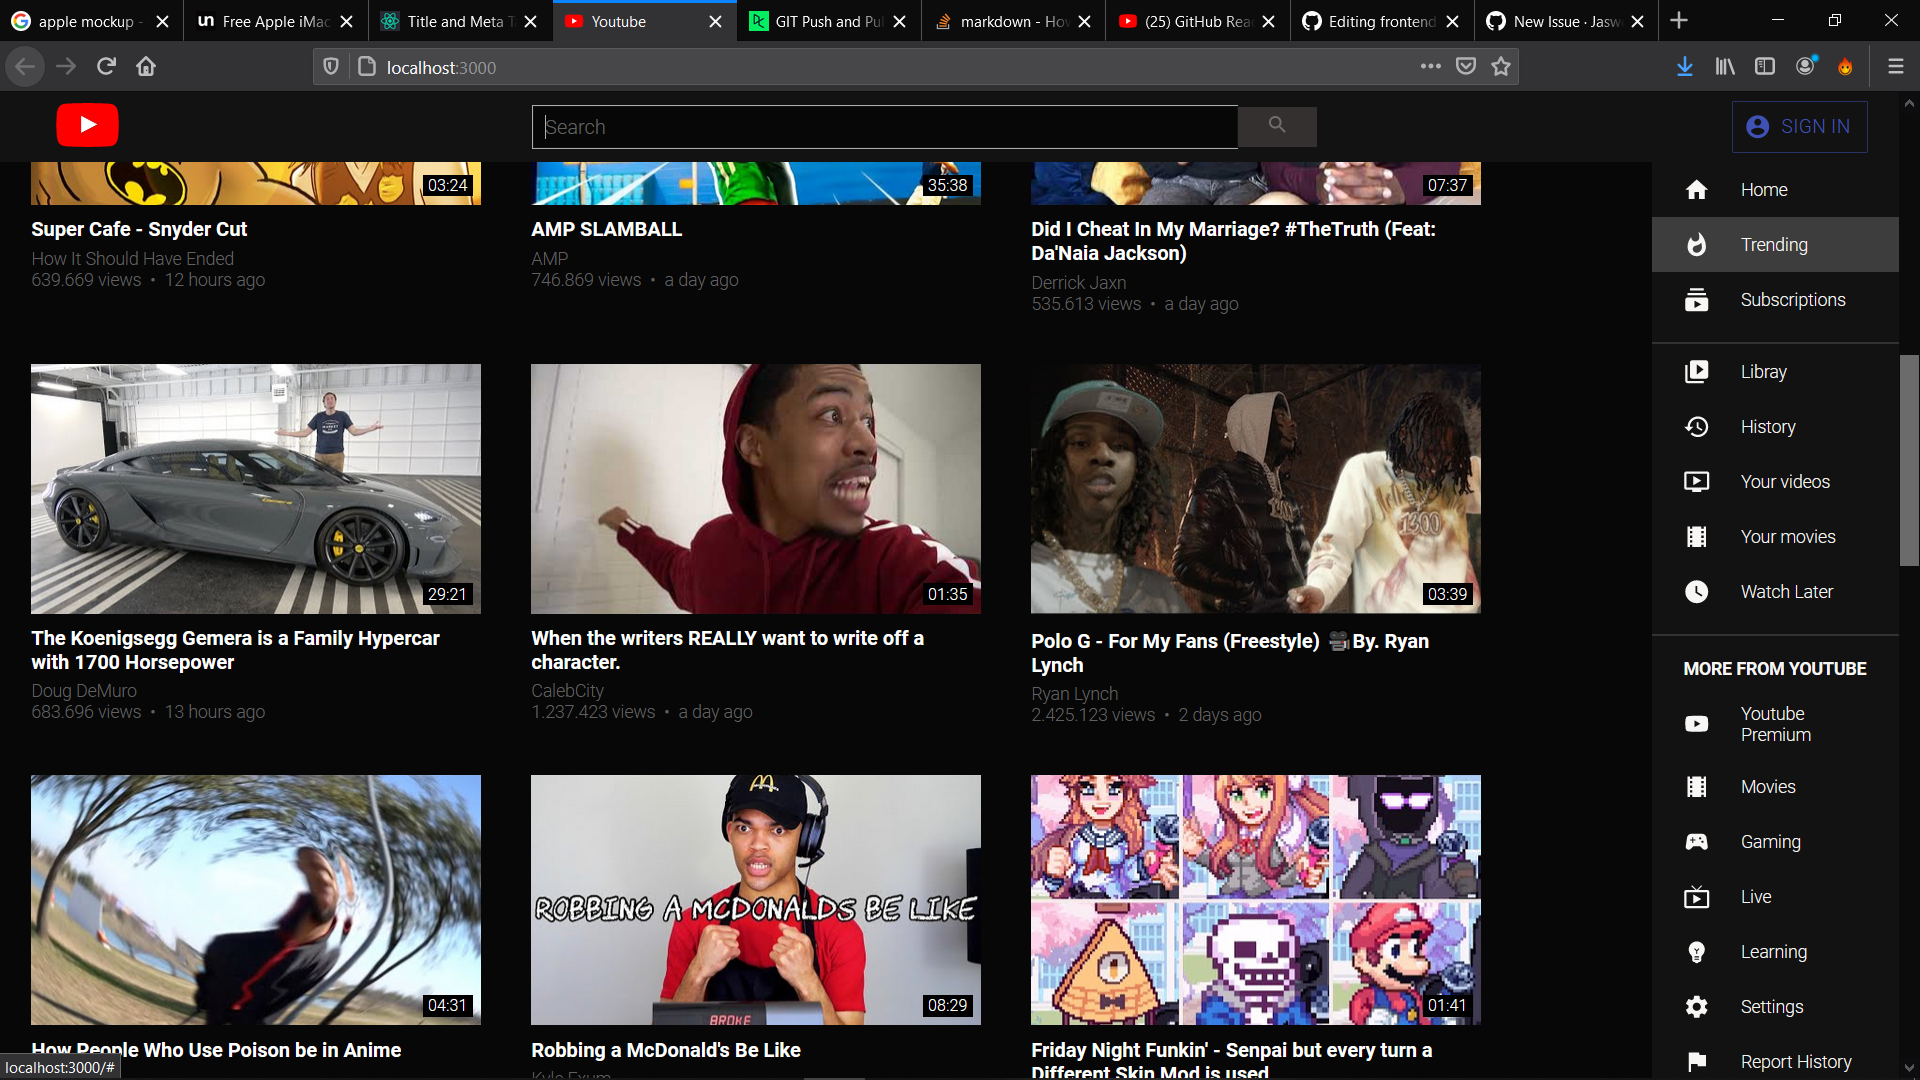1920x1080 pixels.
Task: Click the Report History flag icon
Action: (1697, 1062)
